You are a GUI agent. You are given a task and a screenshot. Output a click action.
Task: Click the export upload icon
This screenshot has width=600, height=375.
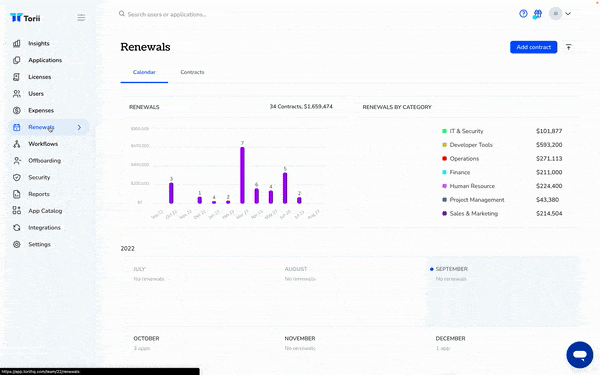[x=569, y=47]
